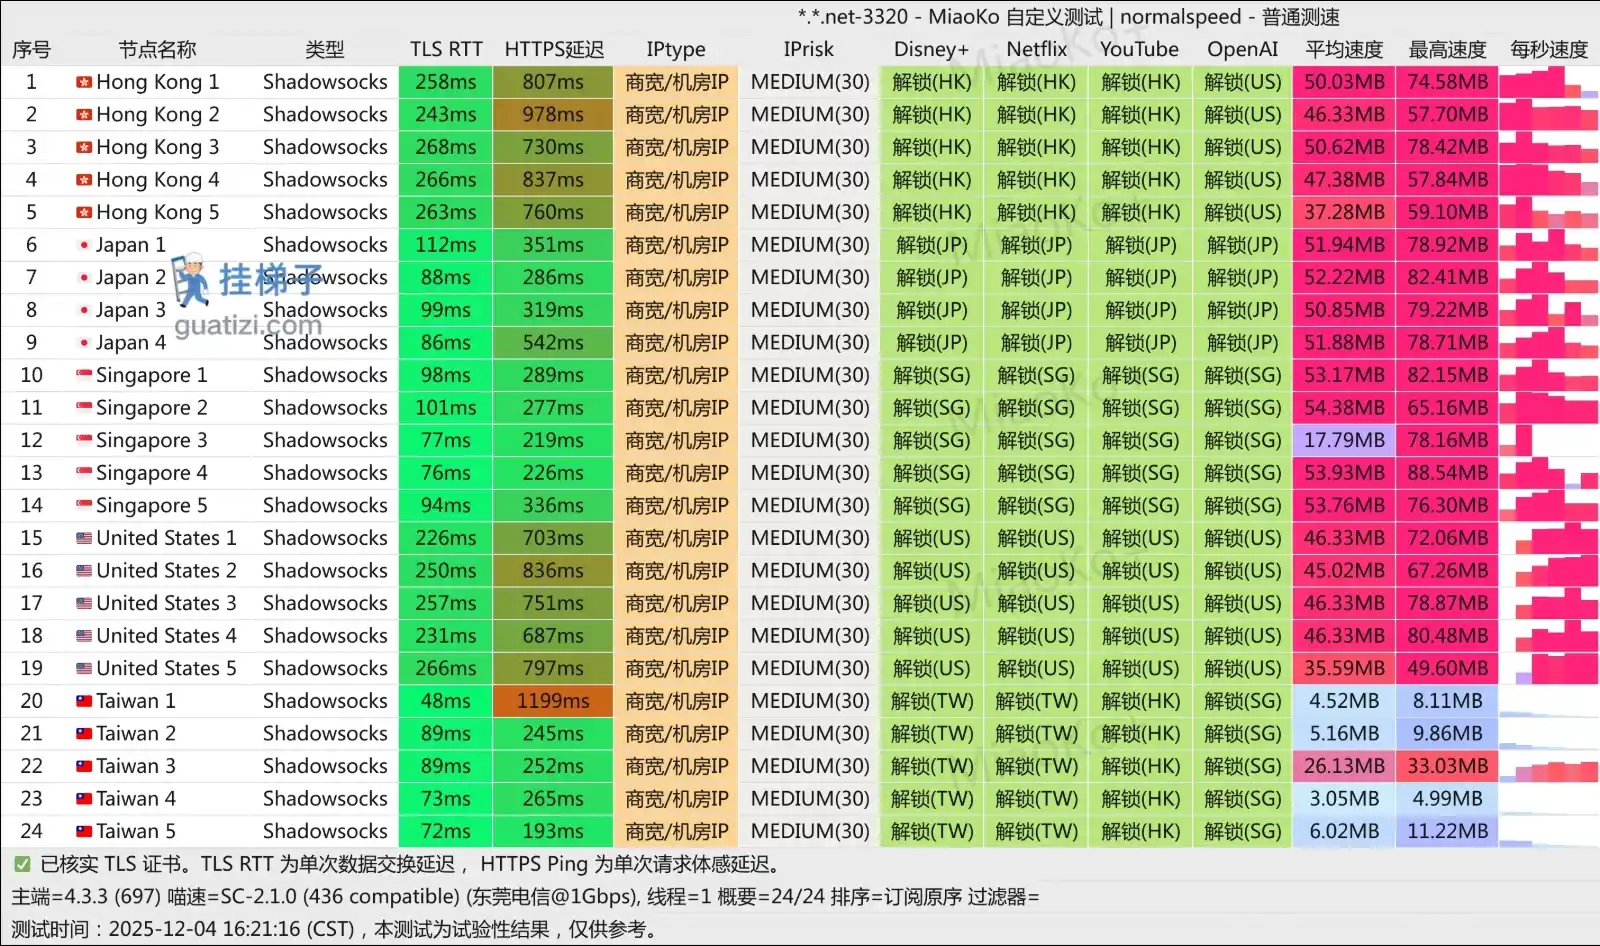Click the guatizi.com watermark mascot logo
Image resolution: width=1600 pixels, height=946 pixels.
coord(190,280)
